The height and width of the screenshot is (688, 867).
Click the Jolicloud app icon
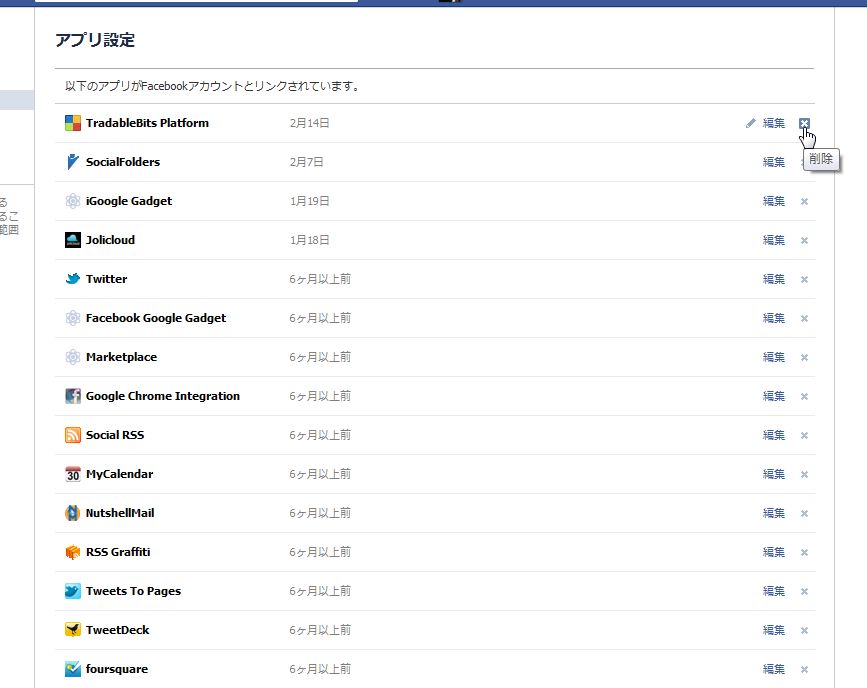tap(72, 240)
